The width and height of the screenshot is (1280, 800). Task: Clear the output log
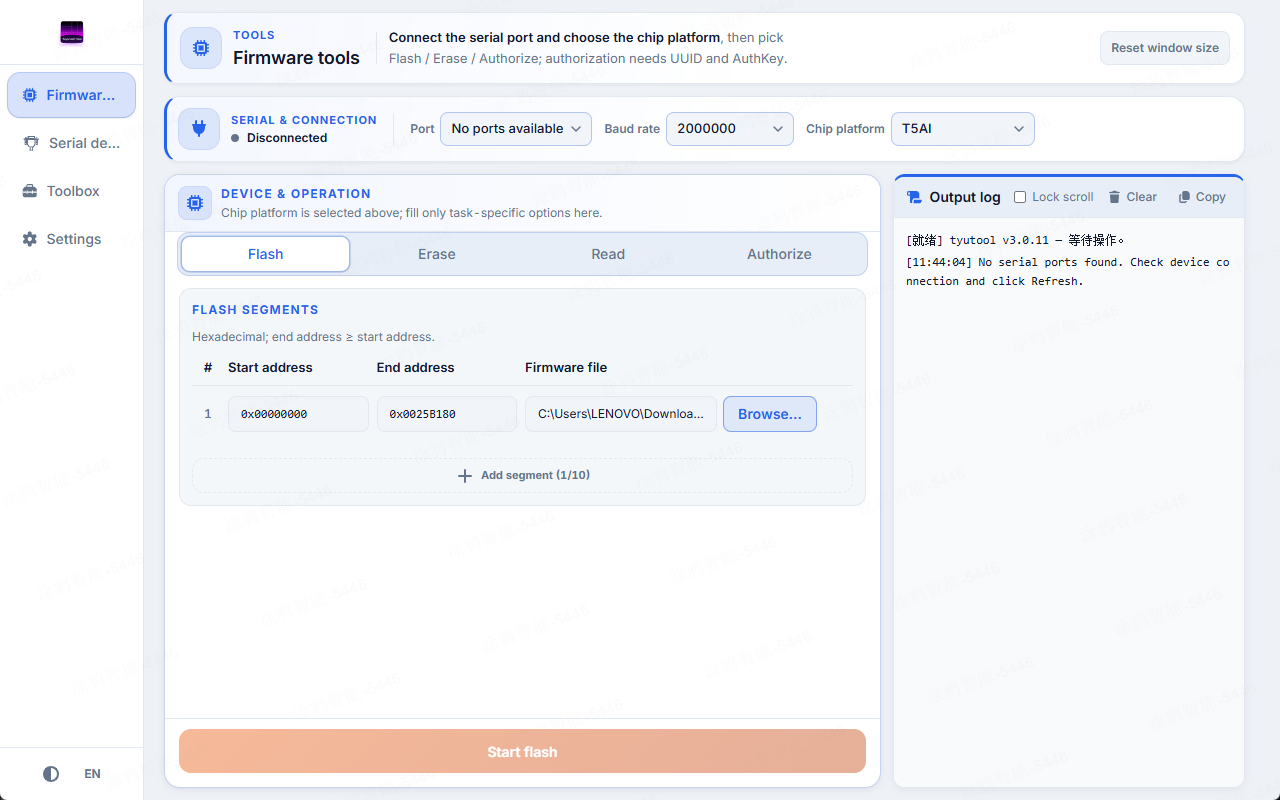tap(1132, 197)
